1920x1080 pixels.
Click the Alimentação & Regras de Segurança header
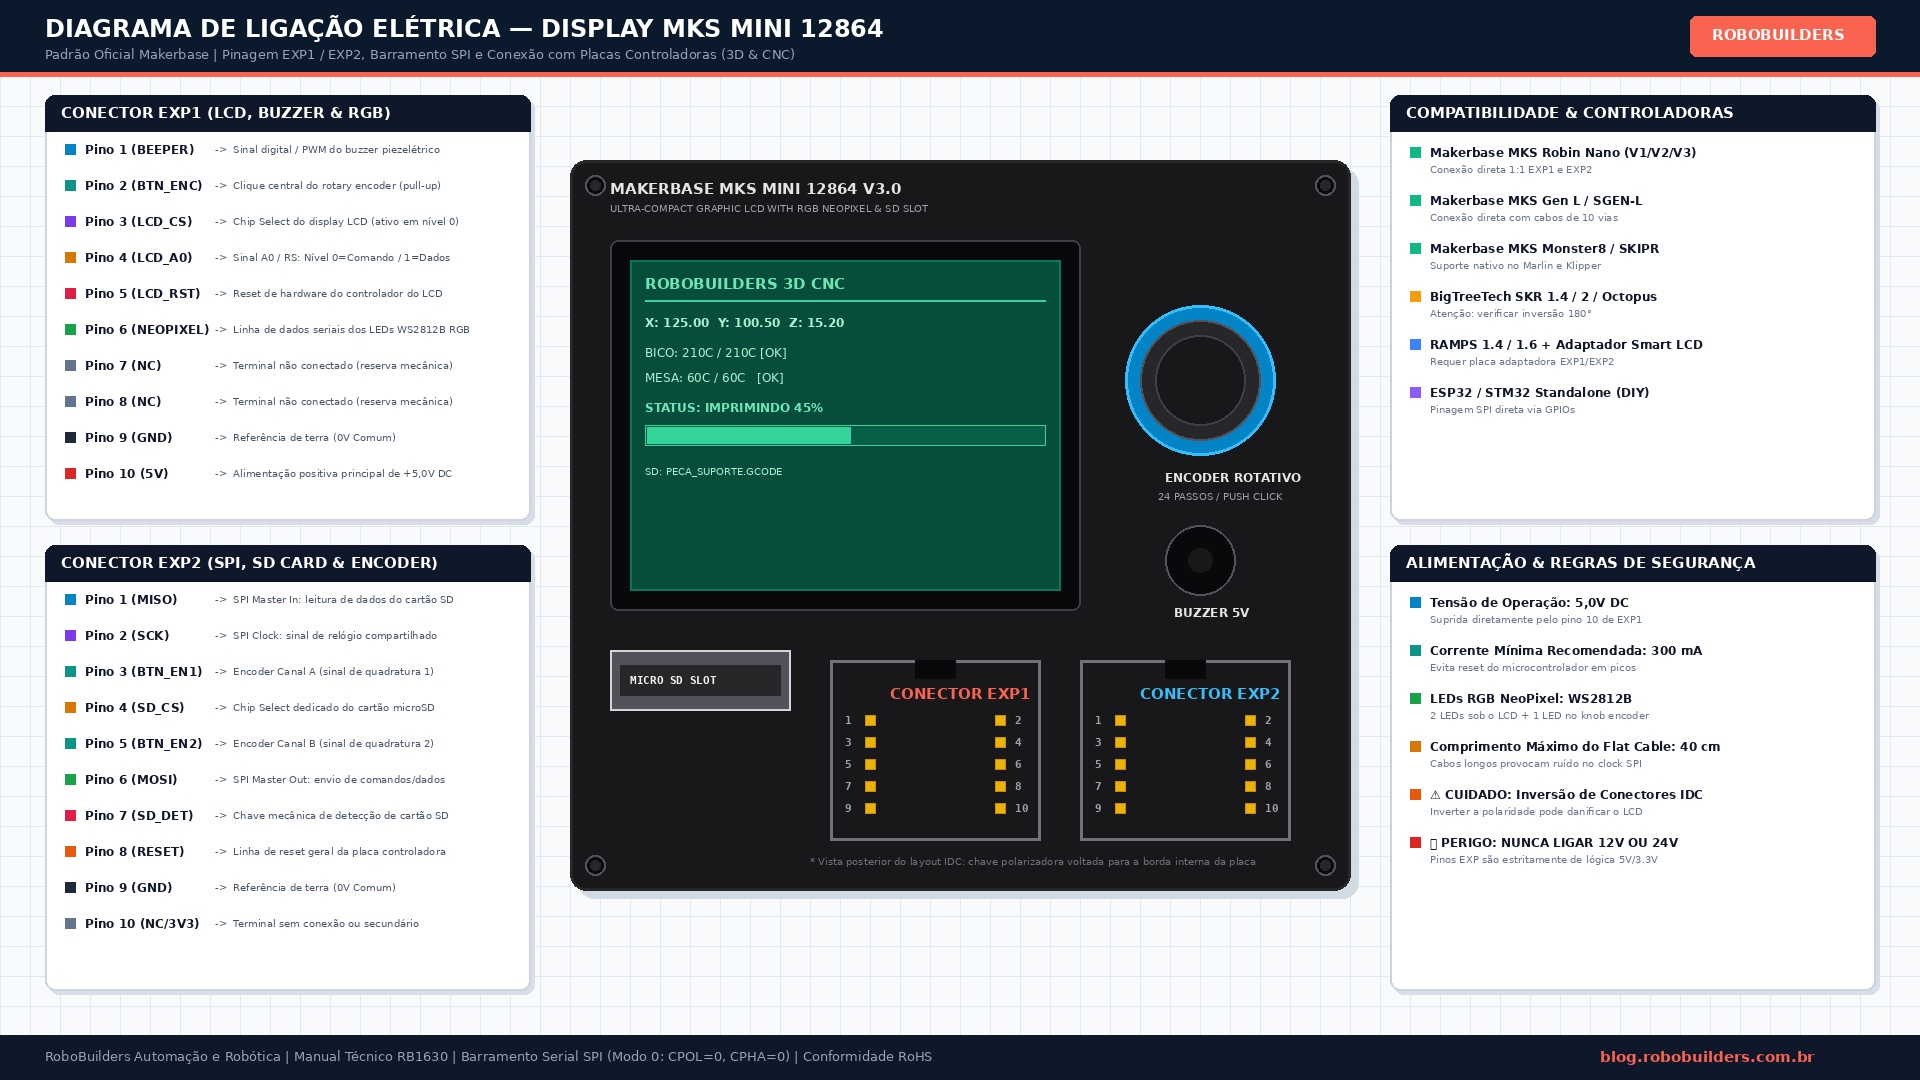[1633, 563]
